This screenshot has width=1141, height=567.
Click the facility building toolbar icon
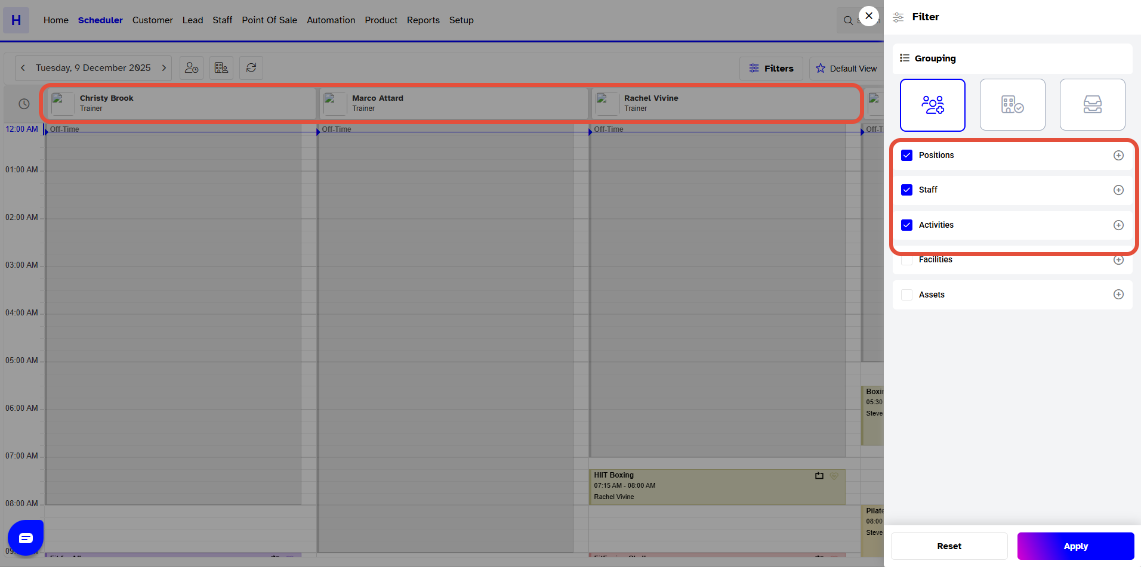tap(221, 68)
